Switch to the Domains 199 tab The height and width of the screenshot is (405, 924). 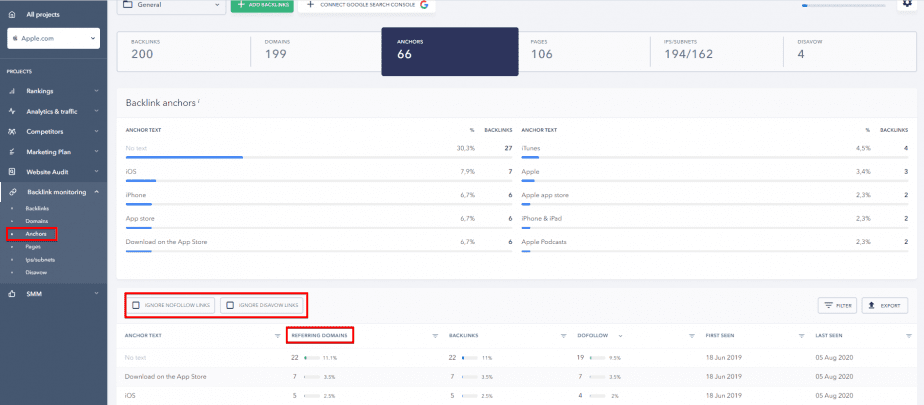coord(316,50)
